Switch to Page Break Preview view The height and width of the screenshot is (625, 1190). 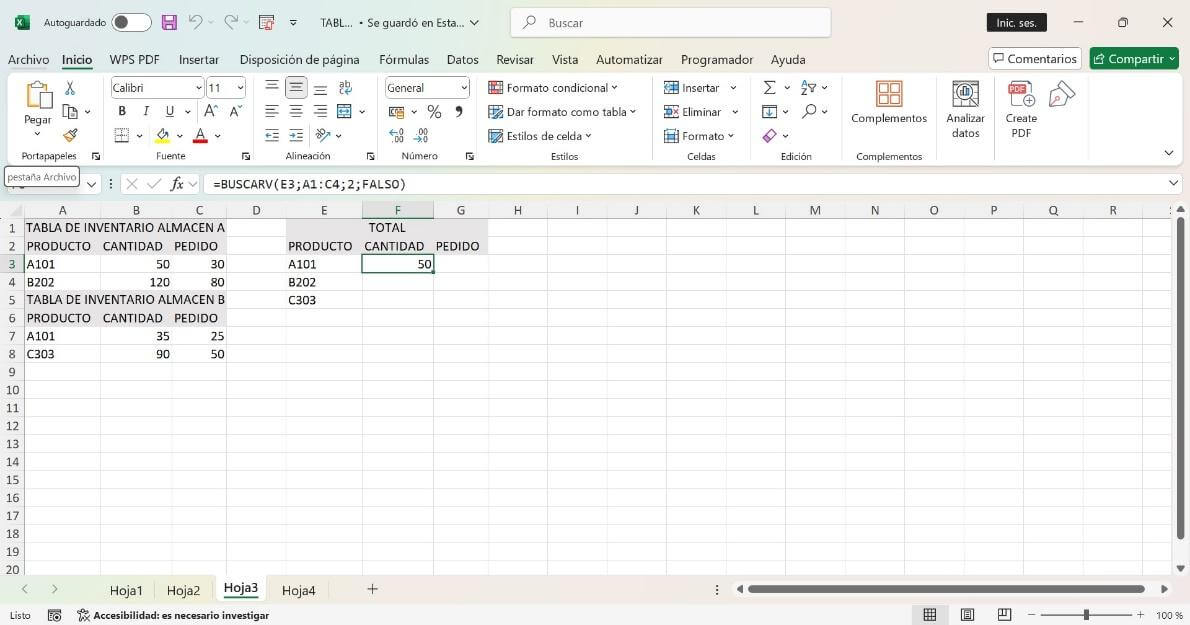pyautogui.click(x=1004, y=615)
